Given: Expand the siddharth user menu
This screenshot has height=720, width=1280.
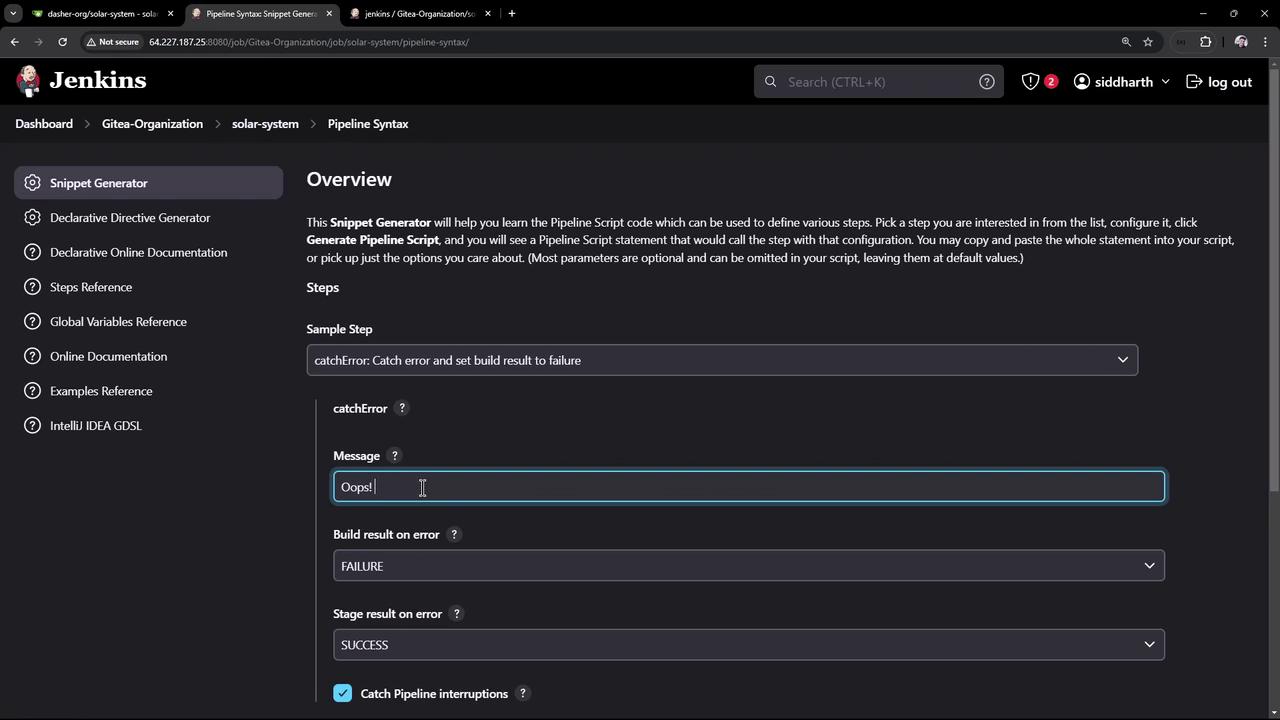Looking at the screenshot, I should [1121, 82].
